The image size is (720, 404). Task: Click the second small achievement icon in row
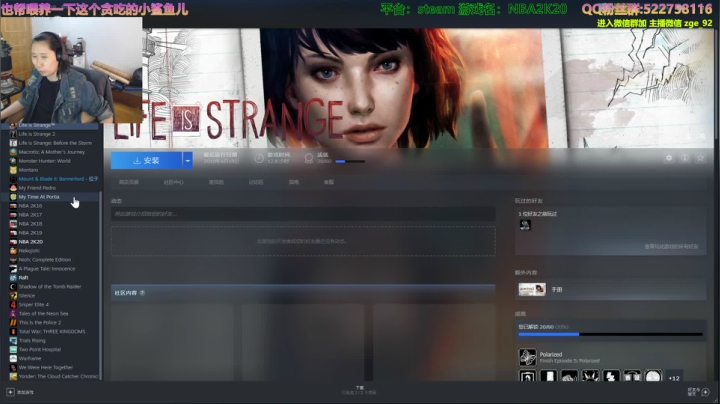click(549, 376)
